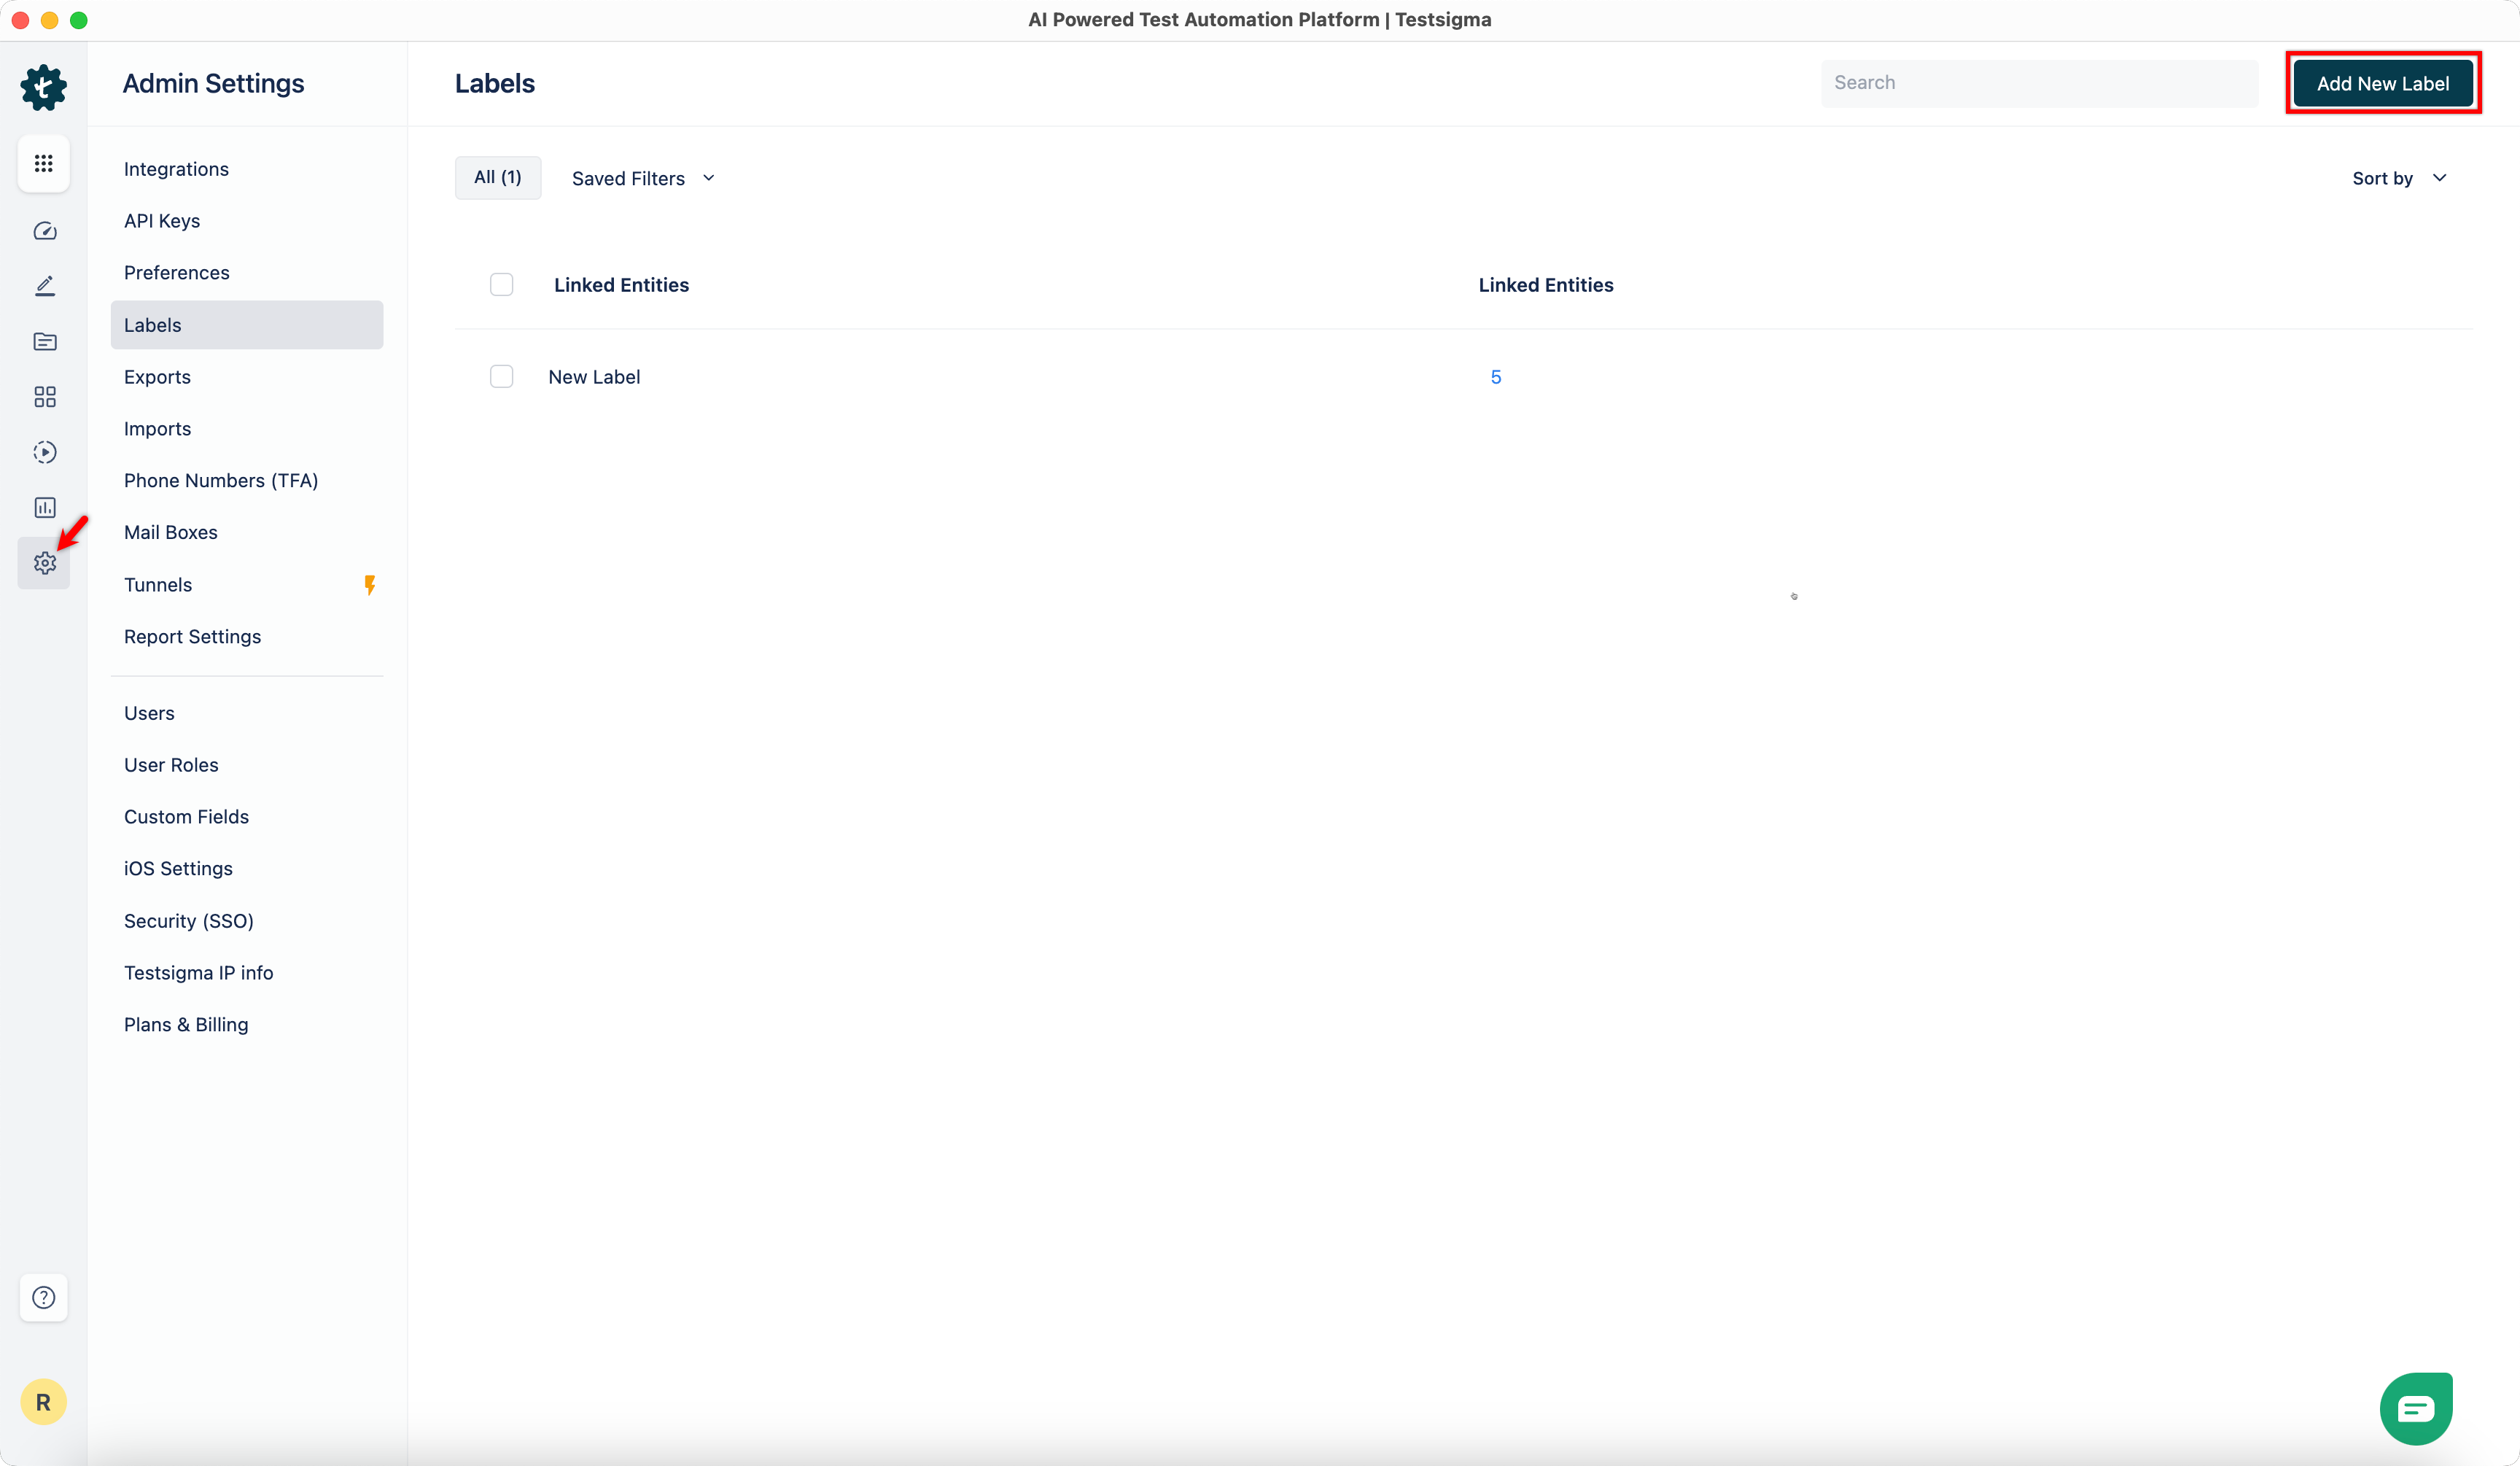Open the green chat support widget

tap(2416, 1408)
